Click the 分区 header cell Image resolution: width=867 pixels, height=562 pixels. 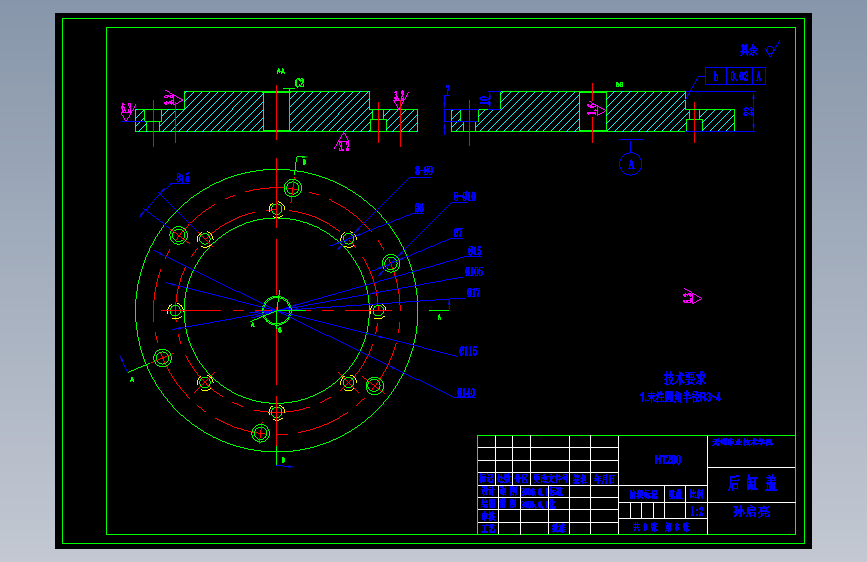[x=521, y=479]
